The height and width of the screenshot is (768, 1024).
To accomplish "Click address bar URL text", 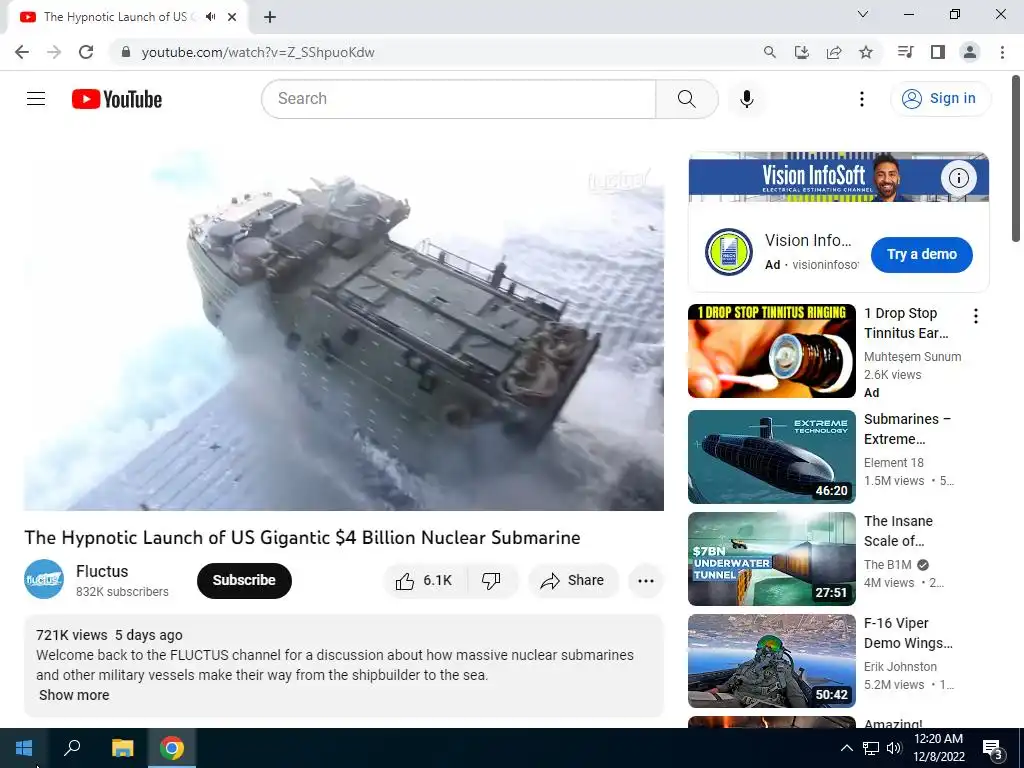I will pyautogui.click(x=258, y=52).
